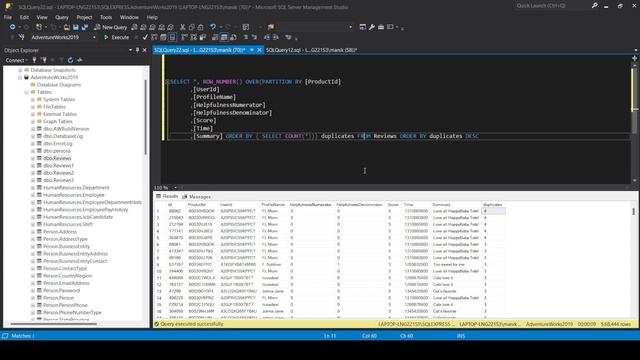
Task: Click the Properties wrench icon
Action: coord(371,27)
